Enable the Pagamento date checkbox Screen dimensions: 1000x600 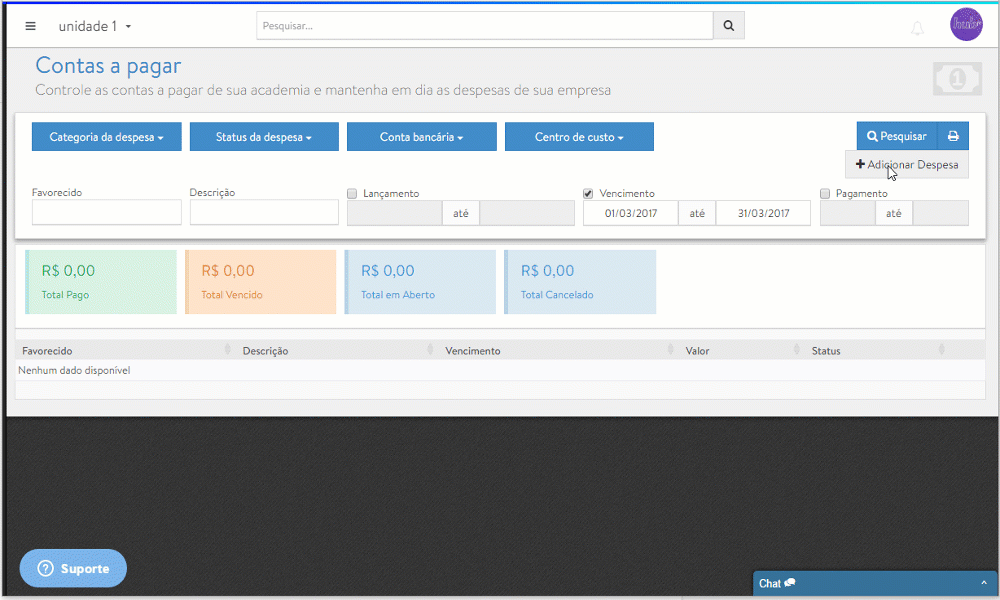(825, 193)
